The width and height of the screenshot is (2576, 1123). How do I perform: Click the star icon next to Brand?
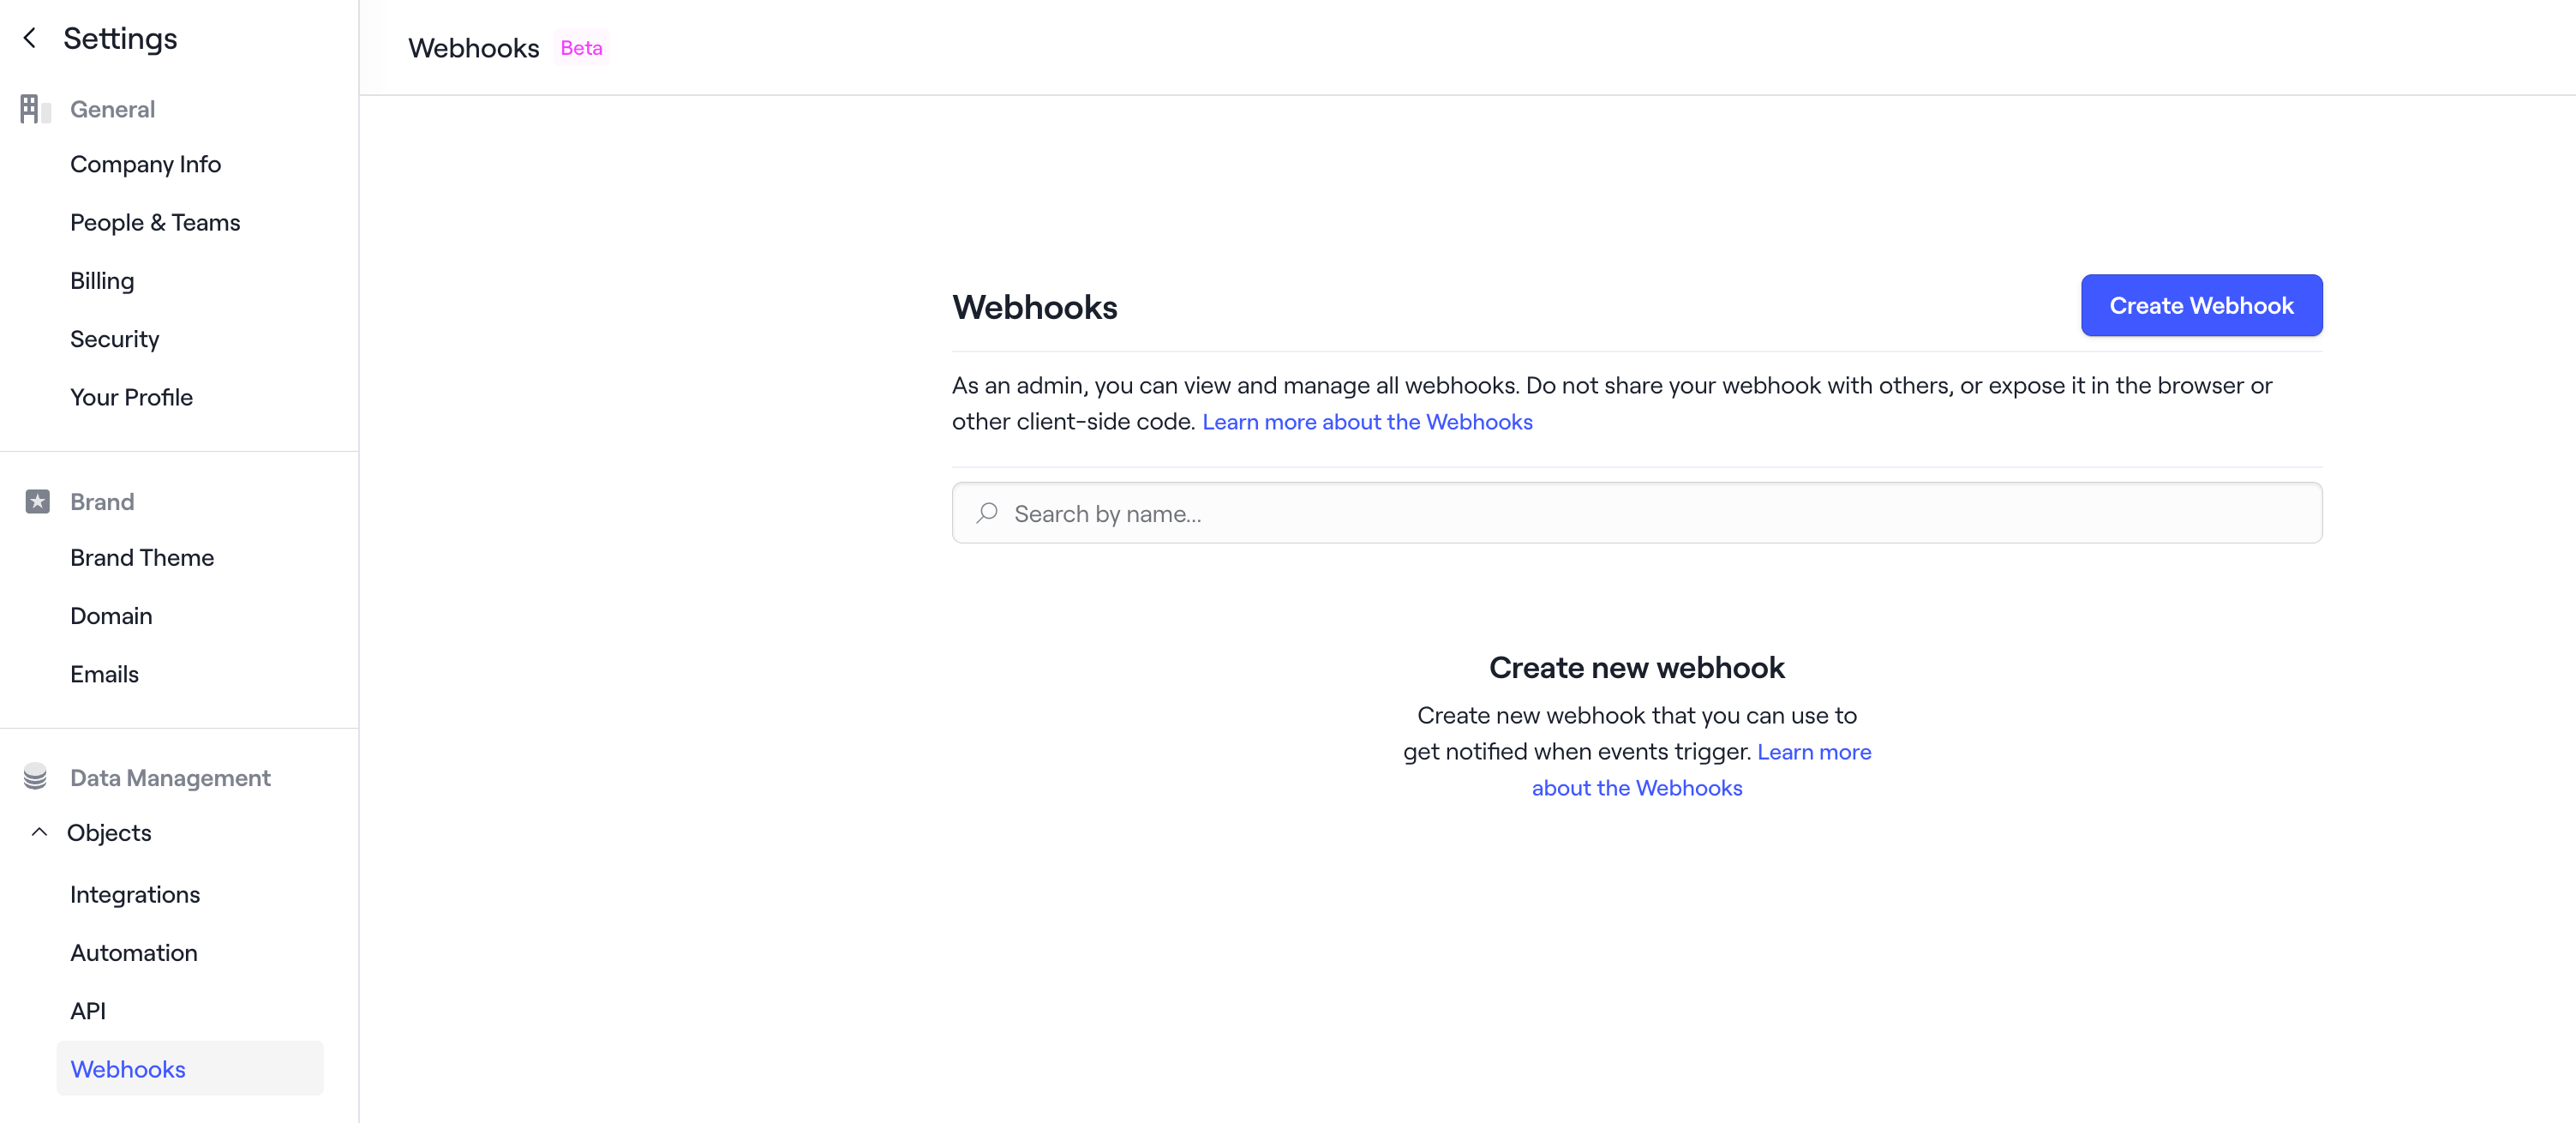pos(37,501)
